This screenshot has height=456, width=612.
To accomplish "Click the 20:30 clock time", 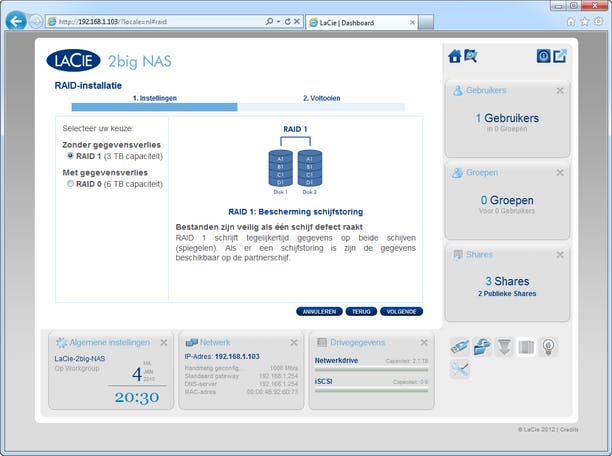I will tap(137, 397).
